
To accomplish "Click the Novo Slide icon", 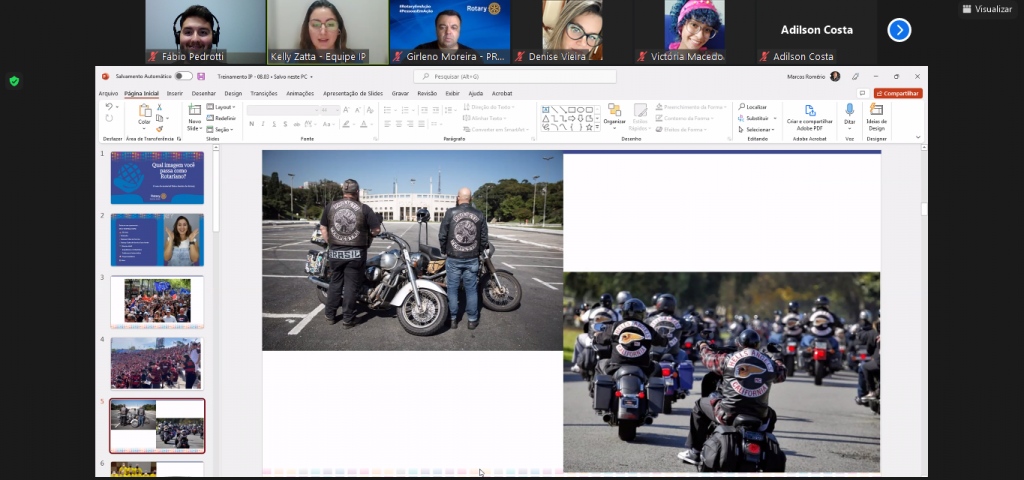I will [195, 112].
